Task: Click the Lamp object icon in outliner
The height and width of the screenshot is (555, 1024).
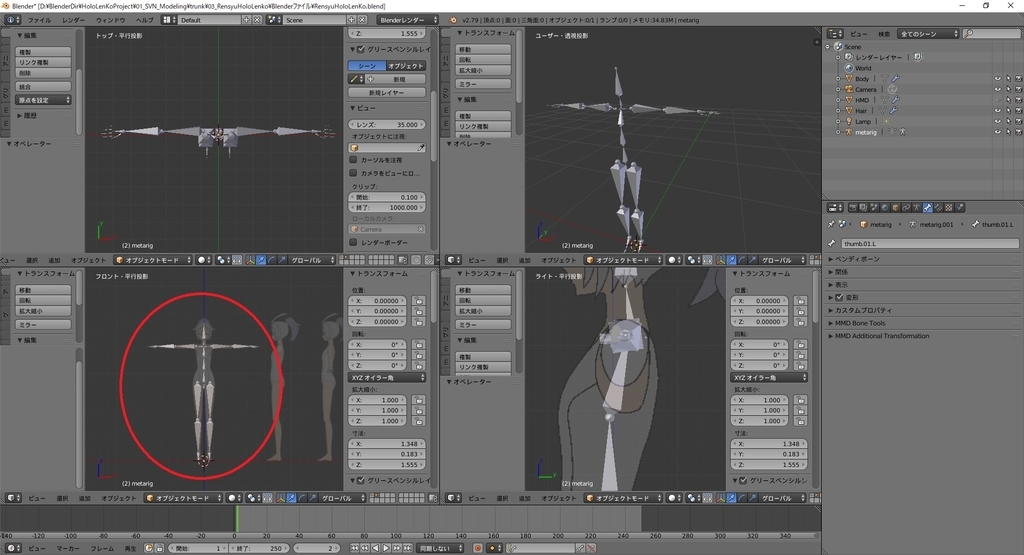Action: click(x=849, y=121)
